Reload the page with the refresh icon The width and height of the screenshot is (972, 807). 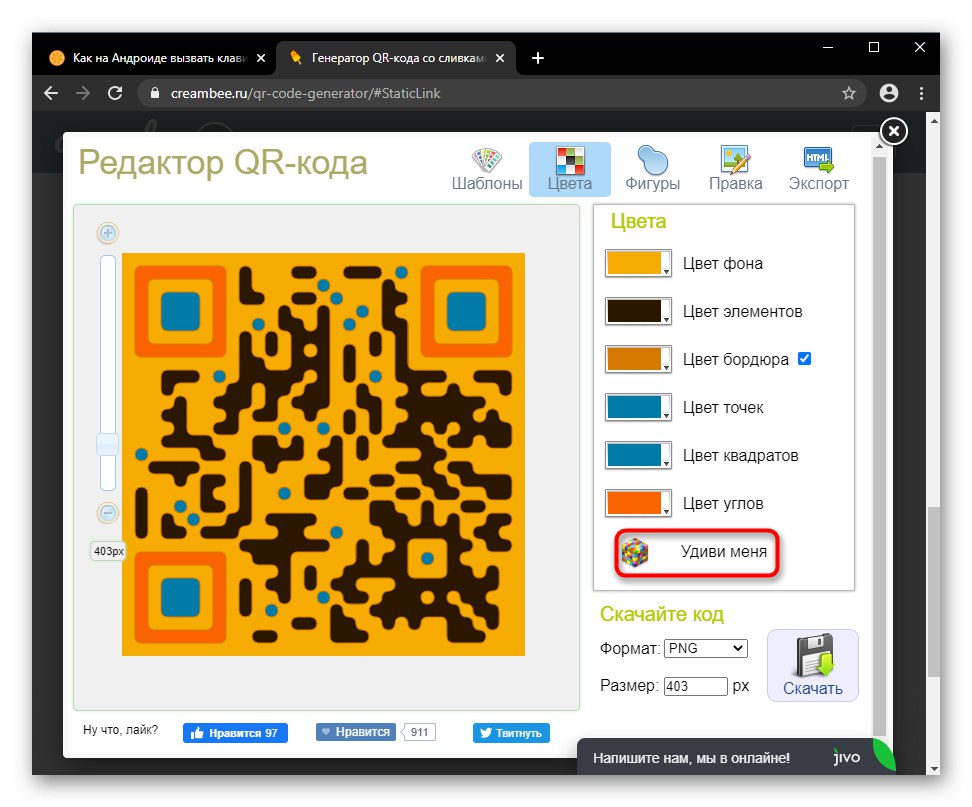click(x=115, y=93)
